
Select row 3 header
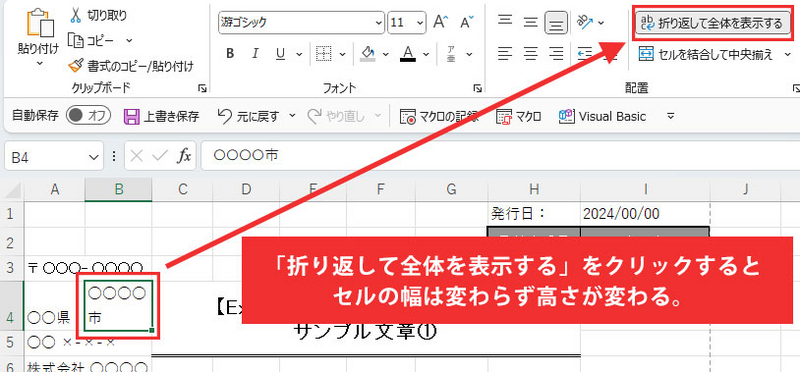12,267
